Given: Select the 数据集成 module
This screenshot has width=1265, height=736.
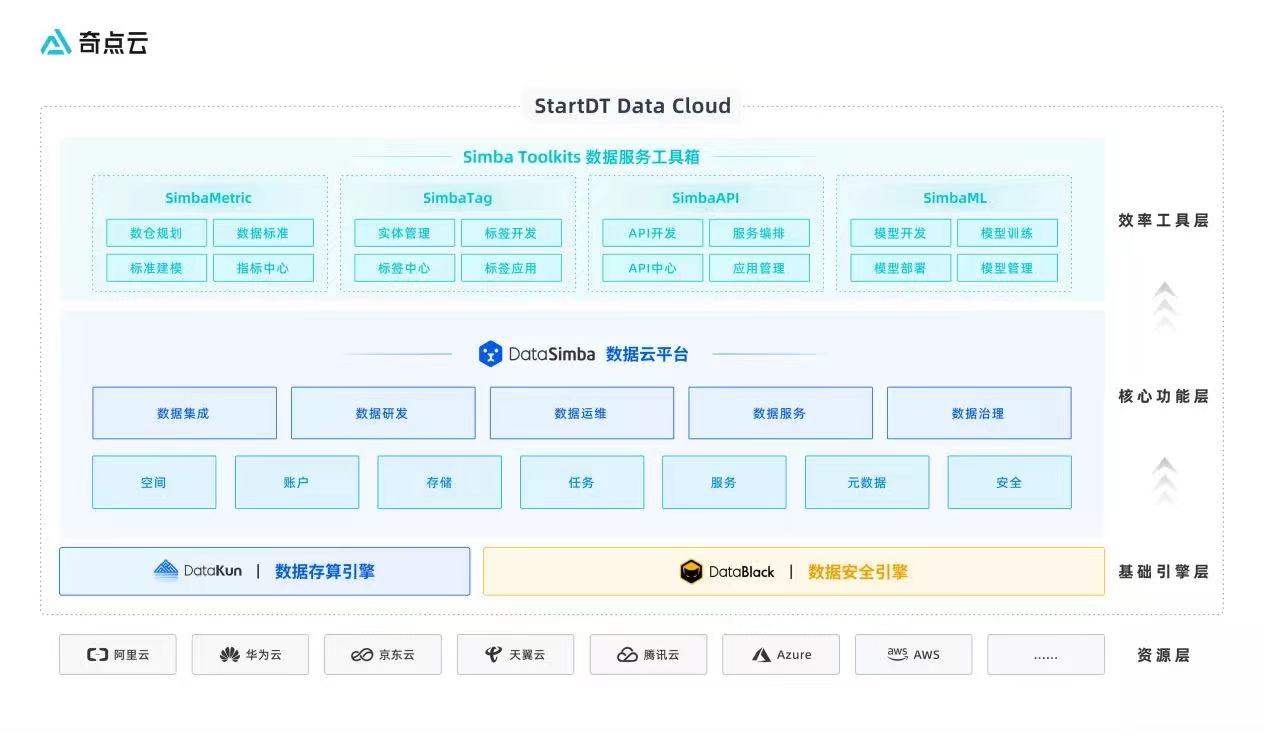Looking at the screenshot, I should 184,413.
